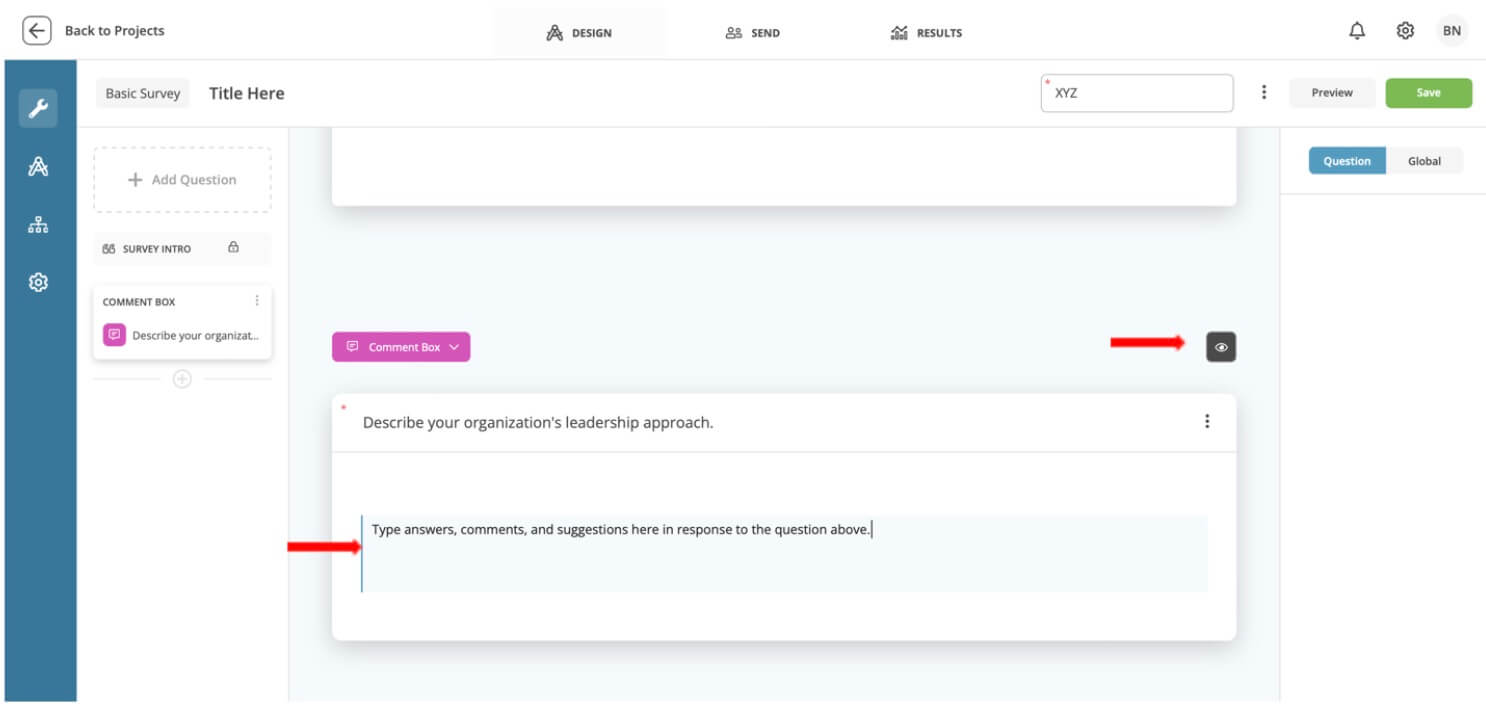Viewport: 1486px width, 710px height.
Task: Switch to the DESIGN tab
Action: point(579,33)
